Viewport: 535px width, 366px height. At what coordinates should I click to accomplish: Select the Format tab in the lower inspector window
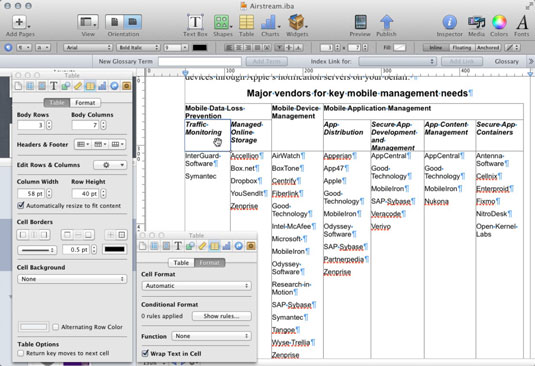click(209, 263)
